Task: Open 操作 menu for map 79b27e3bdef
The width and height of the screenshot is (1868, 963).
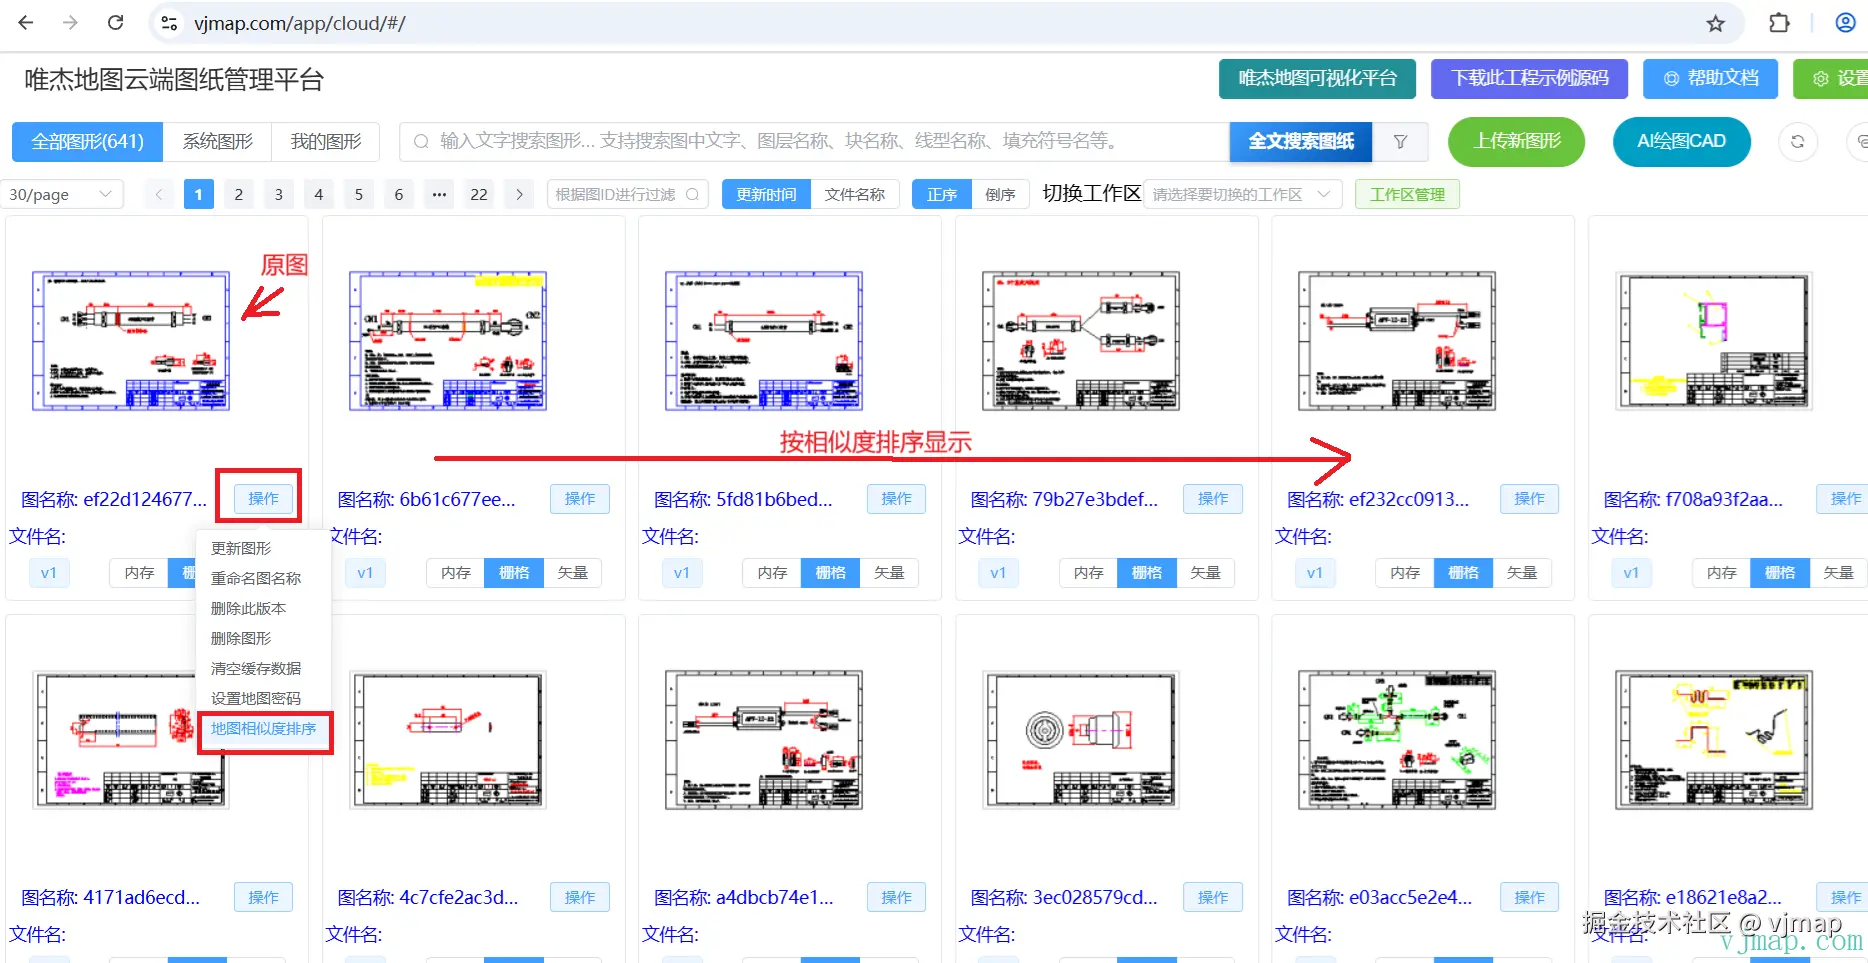Action: pos(1213,499)
